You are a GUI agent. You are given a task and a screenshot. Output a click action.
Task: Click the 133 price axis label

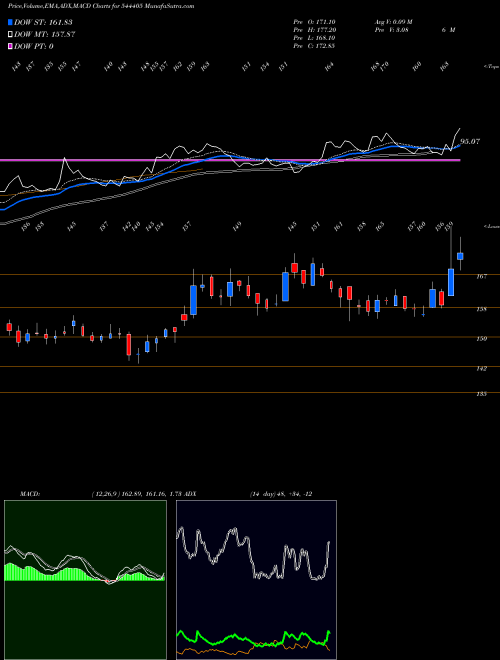(x=482, y=394)
